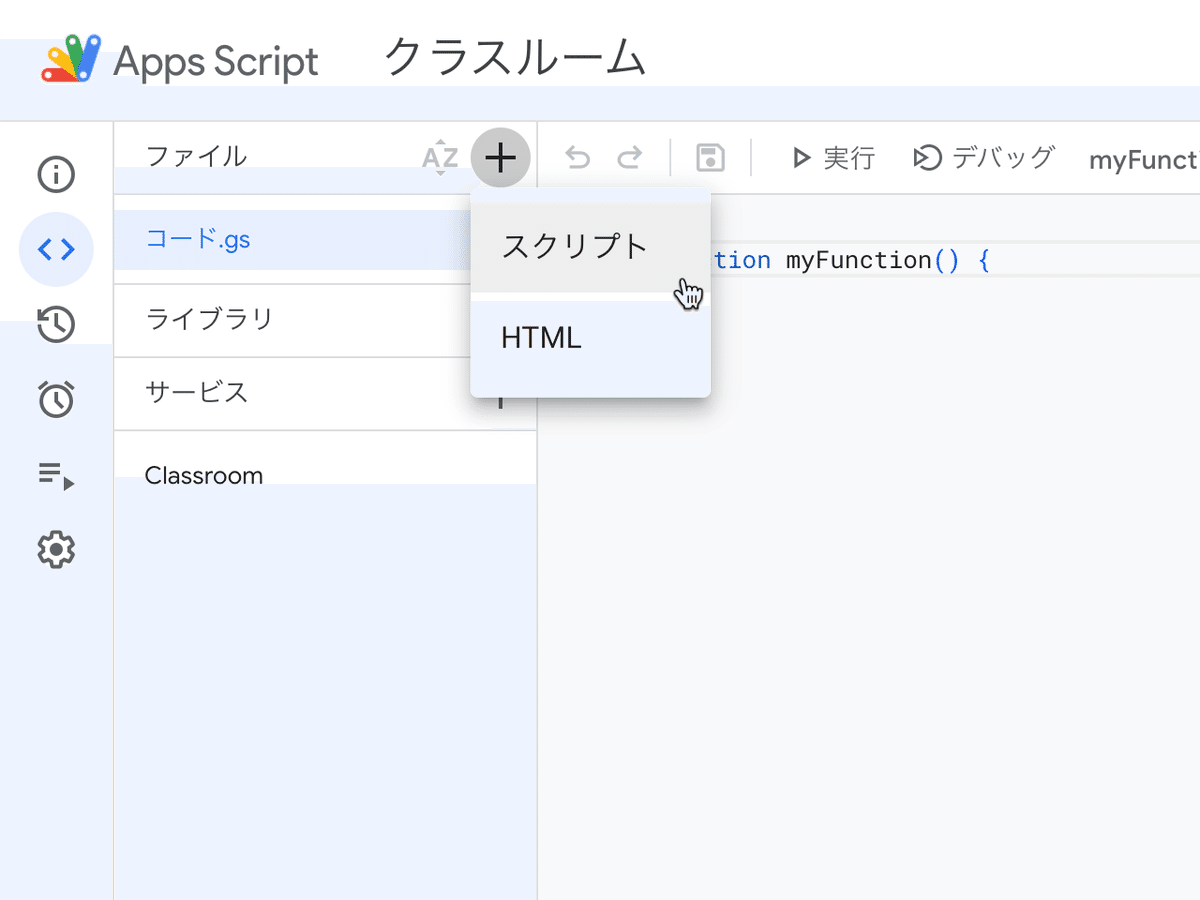Save project with the floppy disk icon
Image resolution: width=1200 pixels, height=900 pixels.
click(710, 158)
